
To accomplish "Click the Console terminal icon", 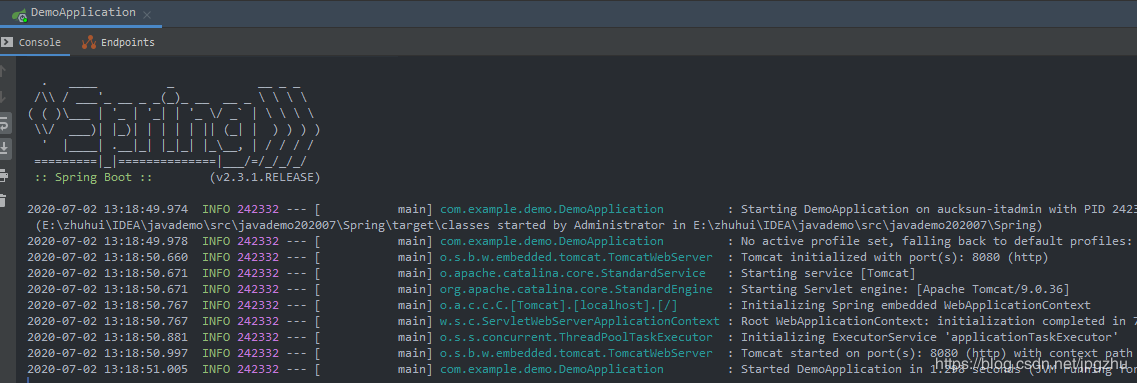I will pos(7,42).
